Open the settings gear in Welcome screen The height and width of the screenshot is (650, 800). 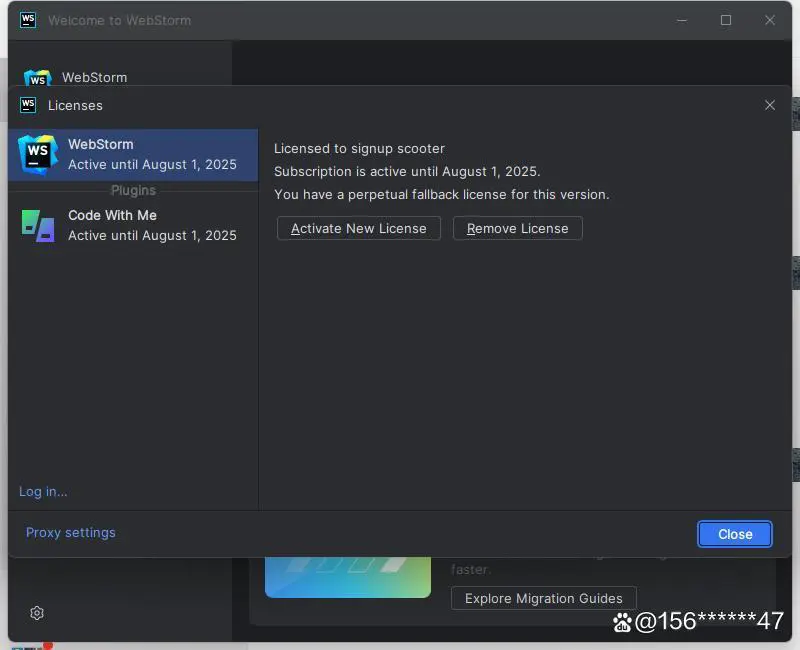(x=37, y=613)
